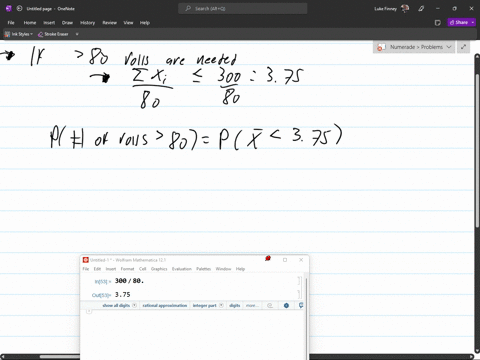The width and height of the screenshot is (480, 360).
Task: Open the quick access toolbar customize arrow
Action: [x=77, y=34]
